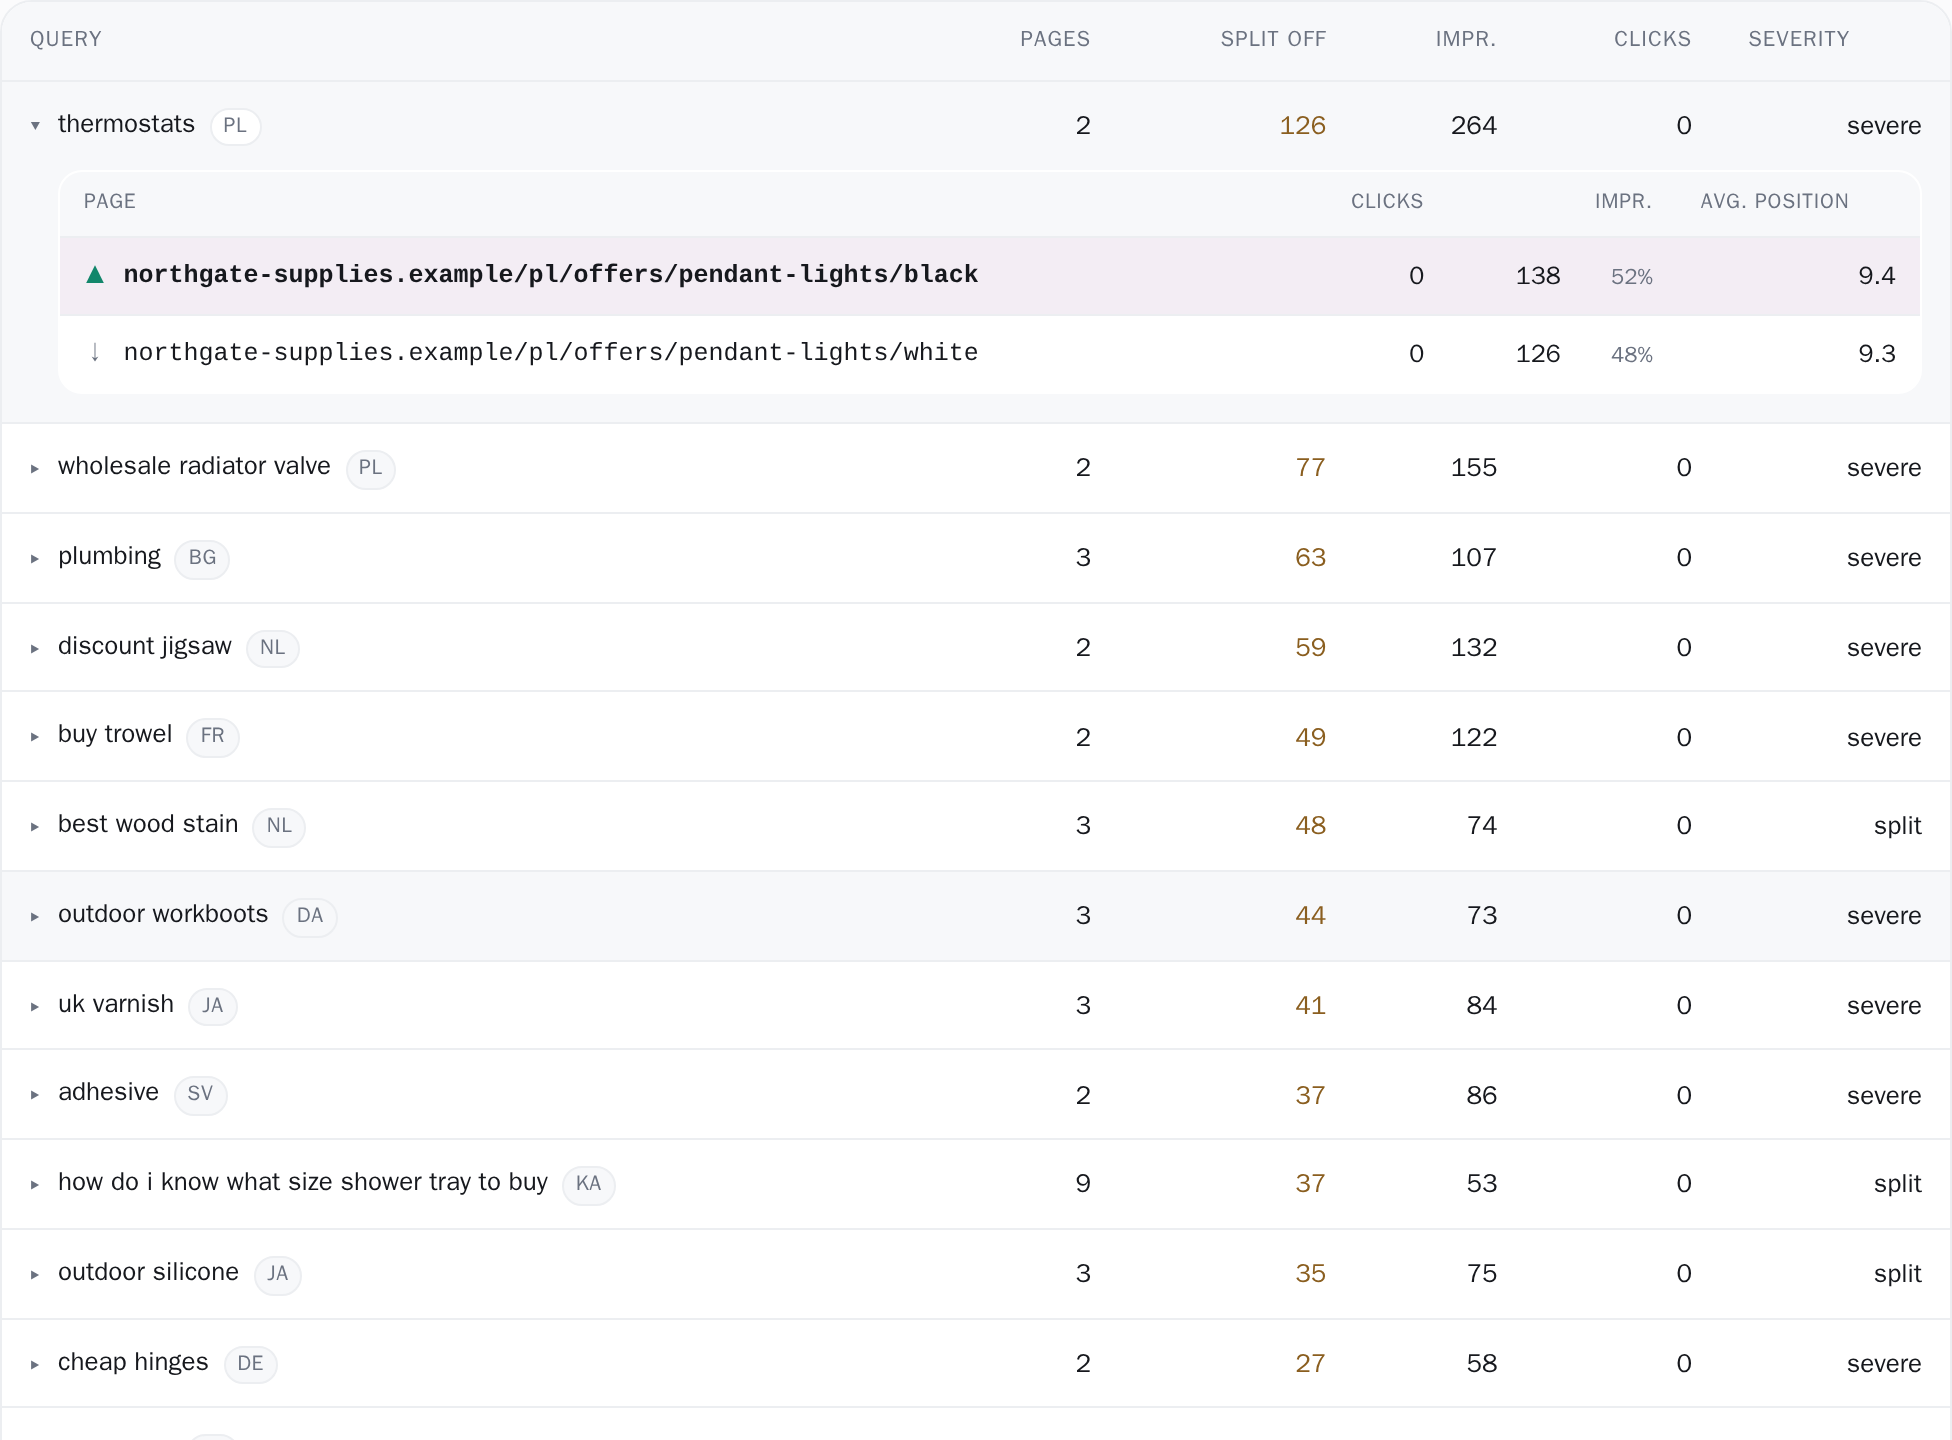Viewport: 1952px width, 1440px height.
Task: Click the KA tag on shower tray query
Action: 588,1184
